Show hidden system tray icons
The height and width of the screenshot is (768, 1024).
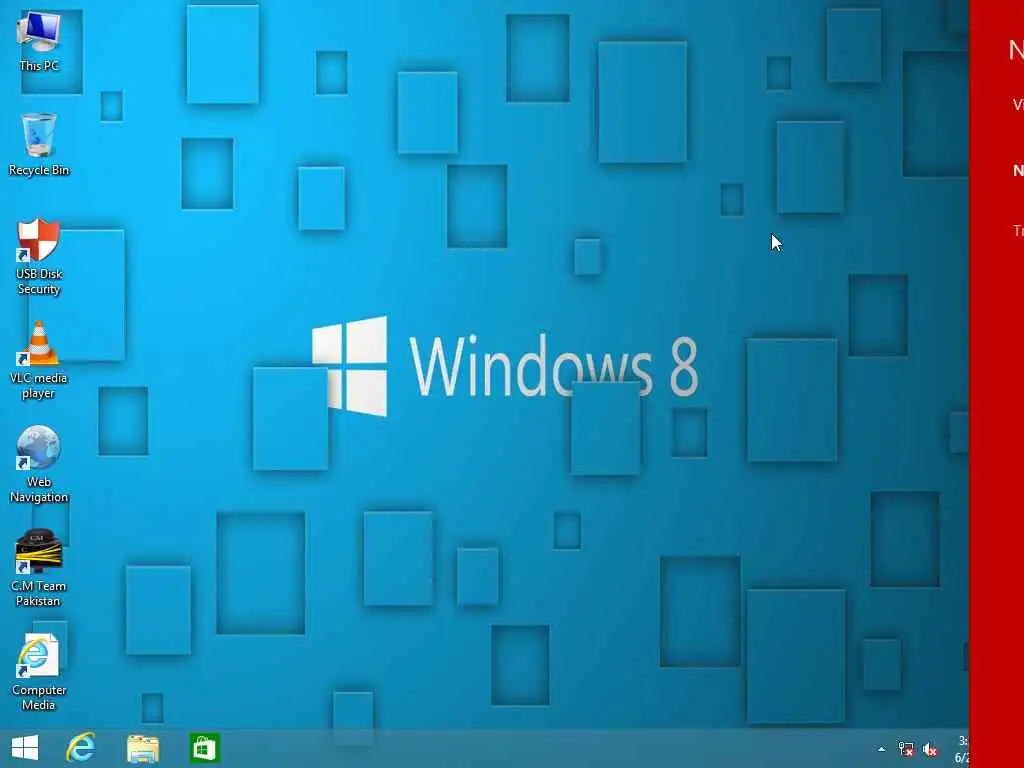point(882,749)
